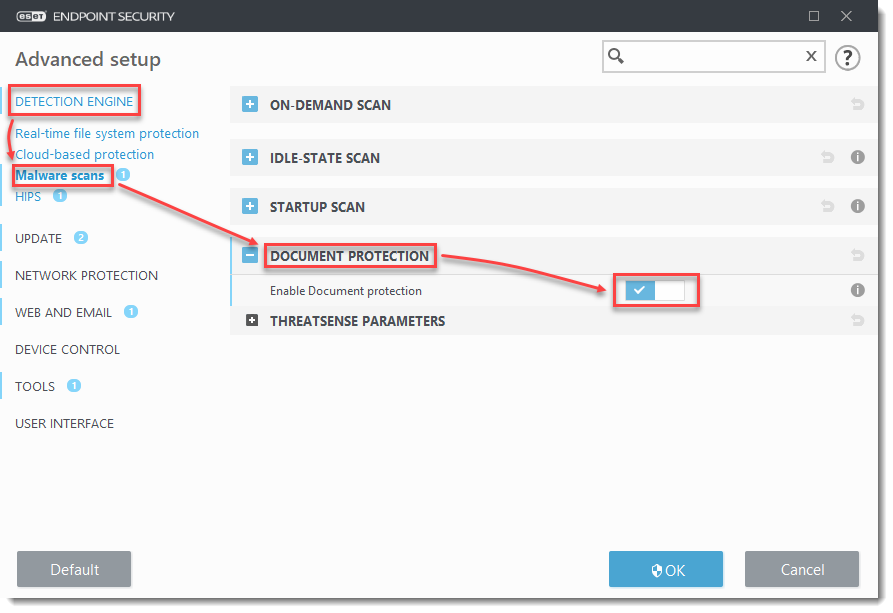The width and height of the screenshot is (893, 613).
Task: Expand the On-Demand Scan section
Action: pyautogui.click(x=249, y=104)
